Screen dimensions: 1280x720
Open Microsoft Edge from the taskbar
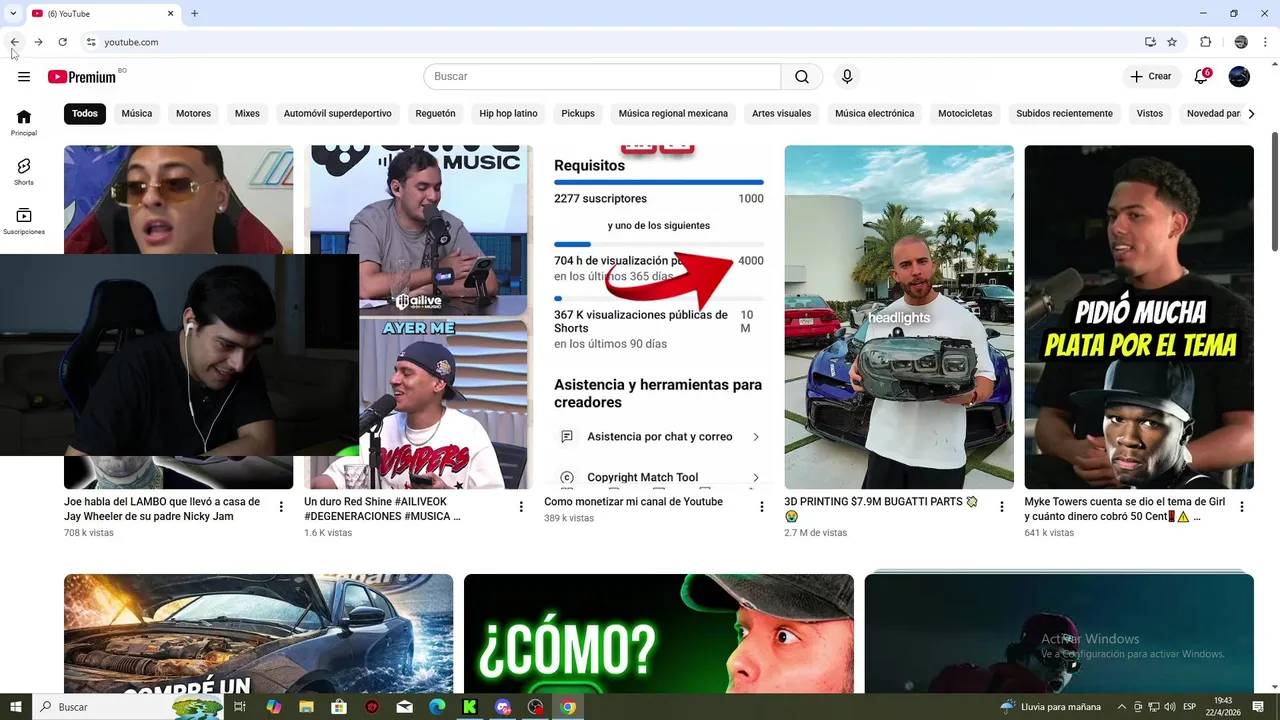pos(437,707)
